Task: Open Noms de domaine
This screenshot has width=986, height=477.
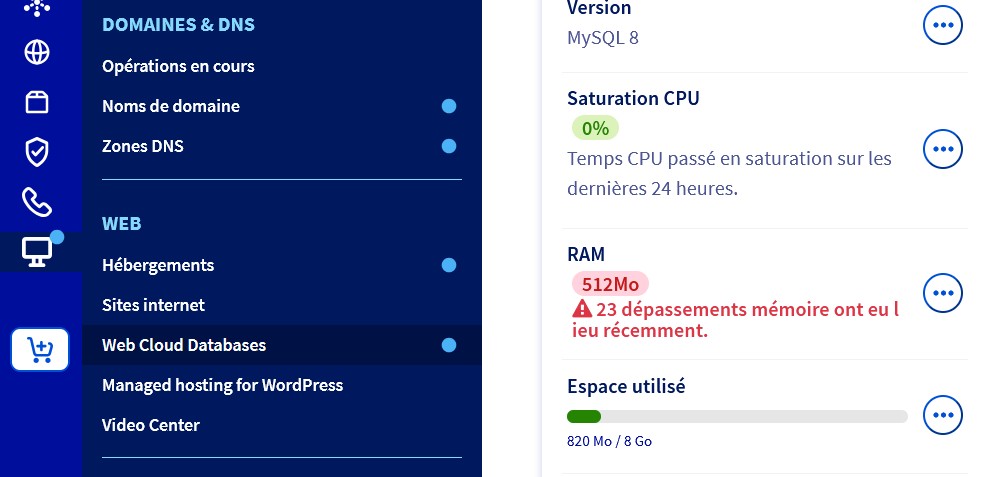Action: [x=170, y=106]
